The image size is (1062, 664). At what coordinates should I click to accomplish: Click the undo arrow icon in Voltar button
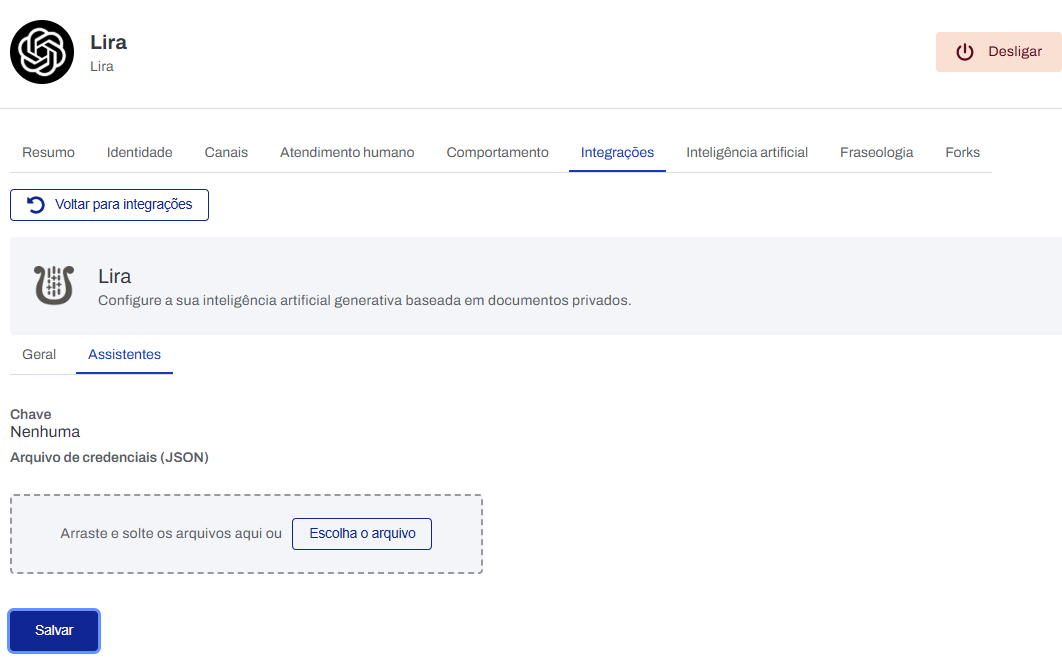click(x=36, y=205)
